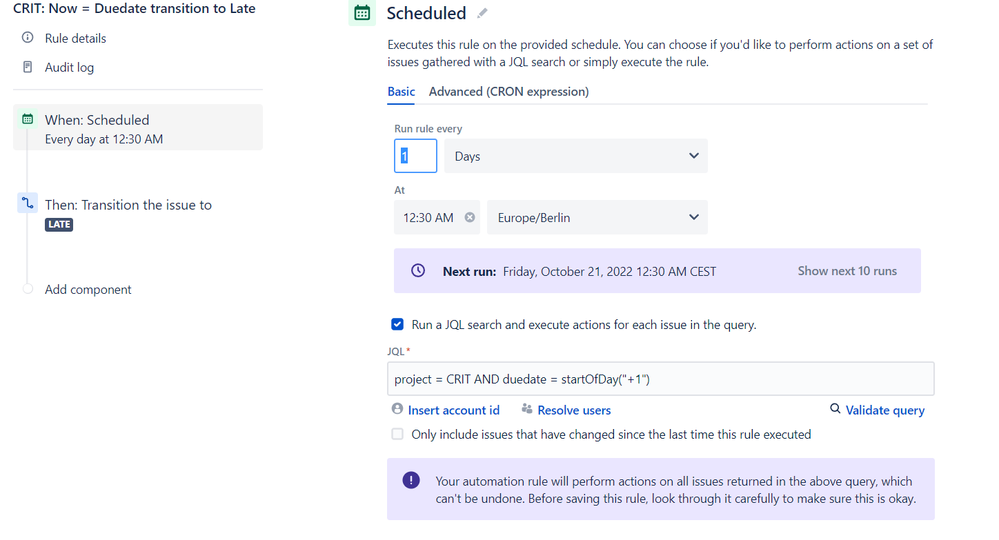Open the Audit log
Screen dimensions: 999x540
tap(69, 68)
